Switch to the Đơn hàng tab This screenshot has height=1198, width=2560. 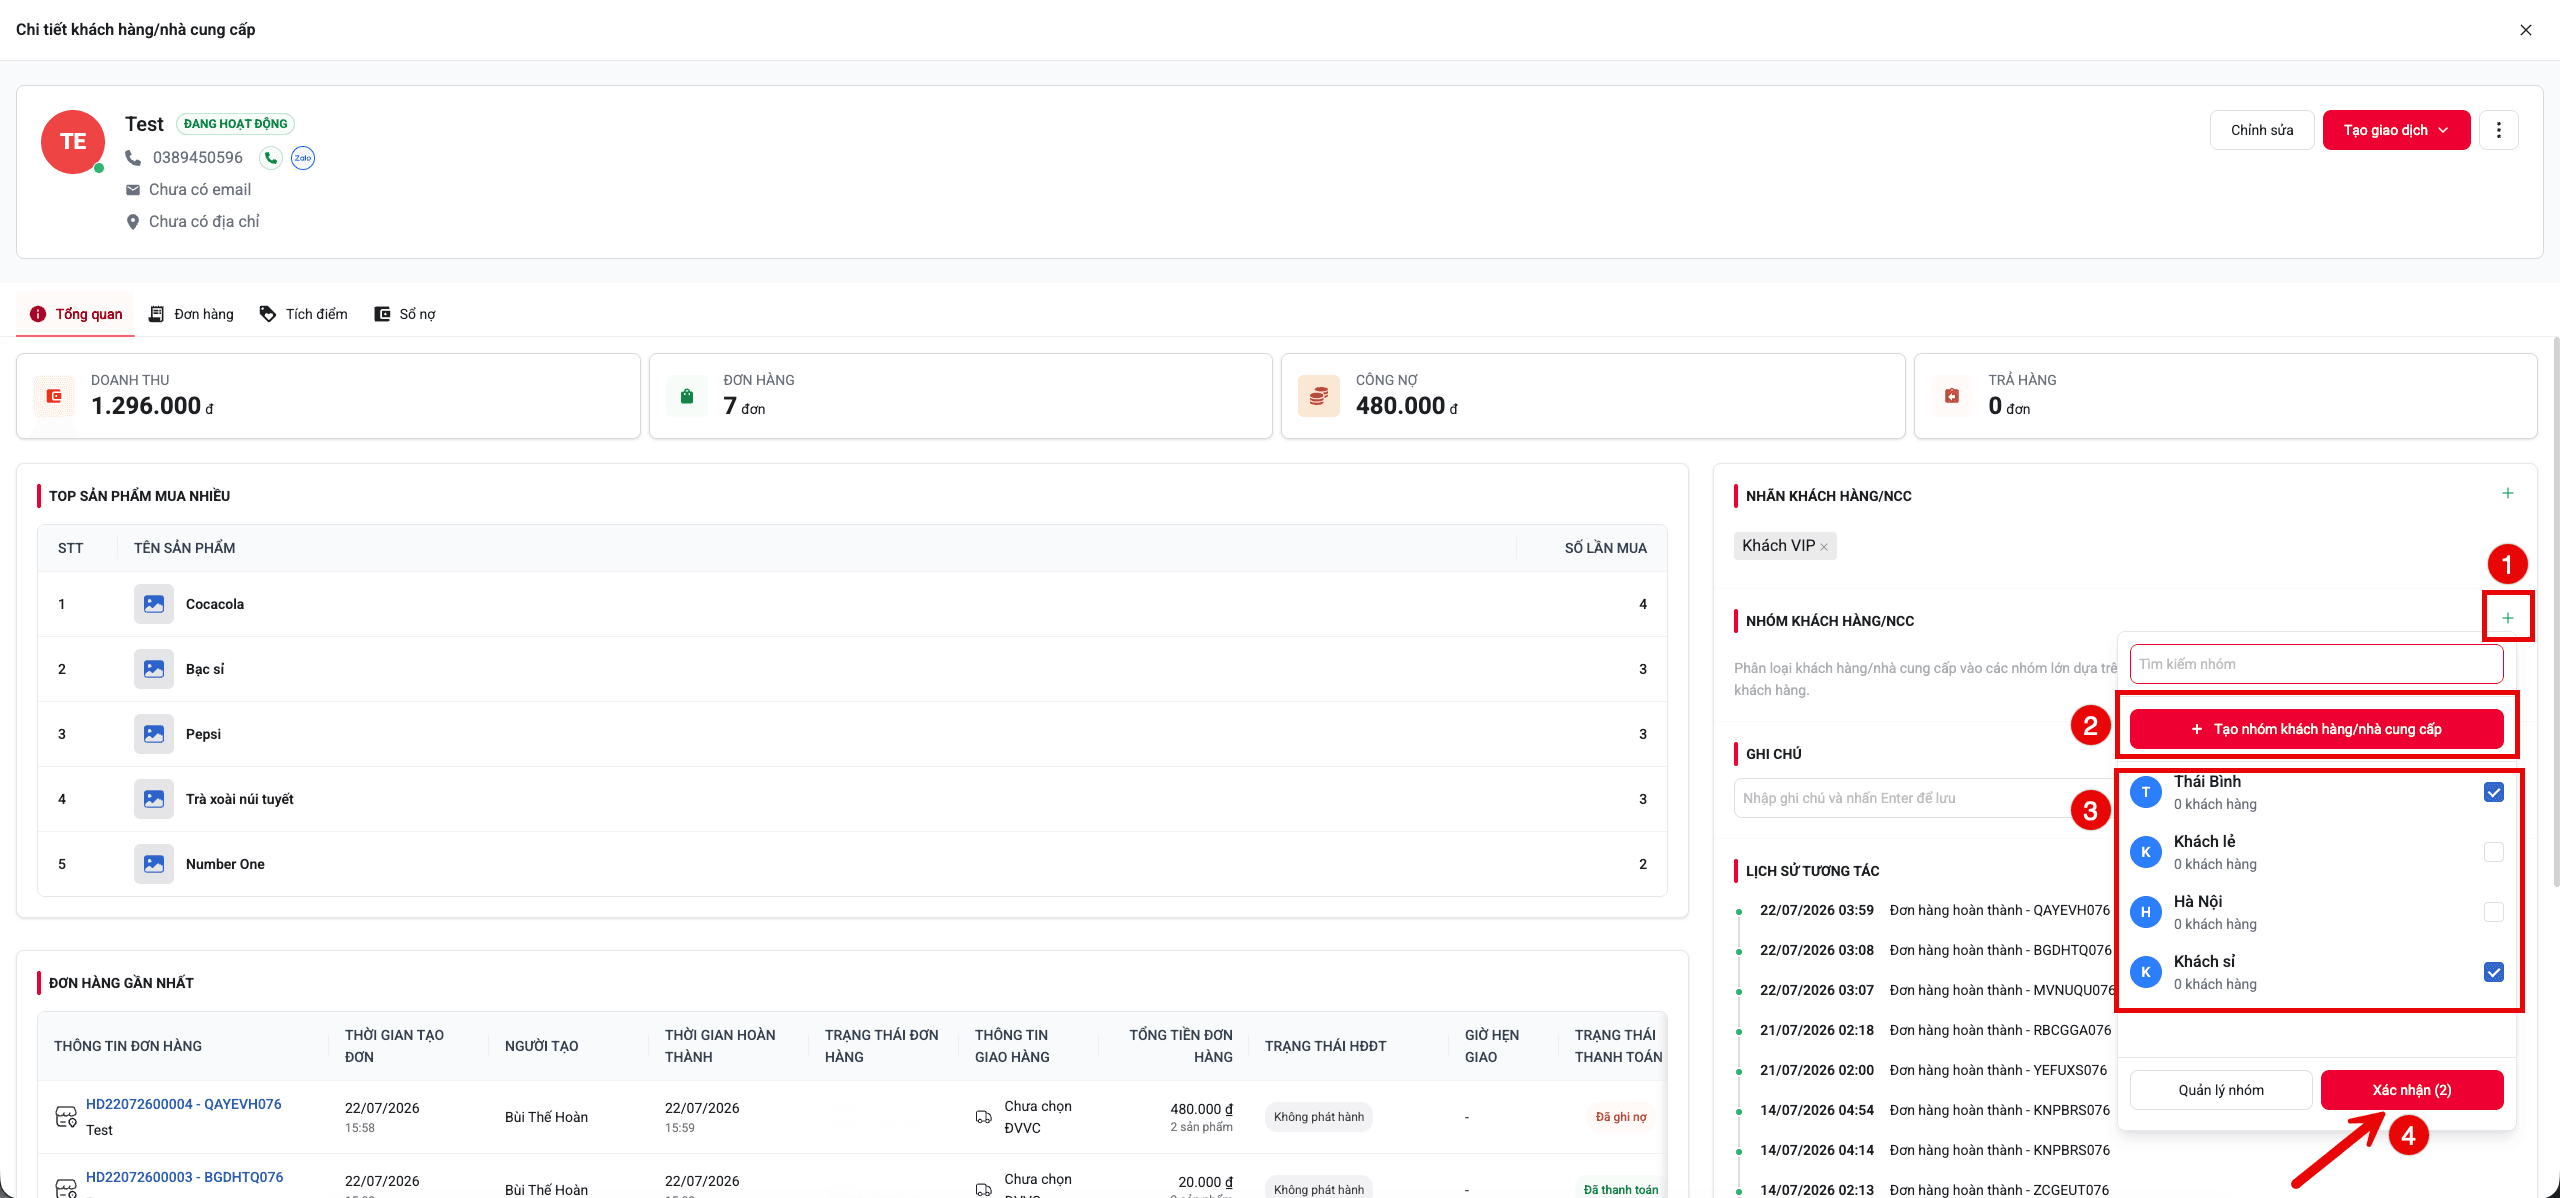[191, 314]
